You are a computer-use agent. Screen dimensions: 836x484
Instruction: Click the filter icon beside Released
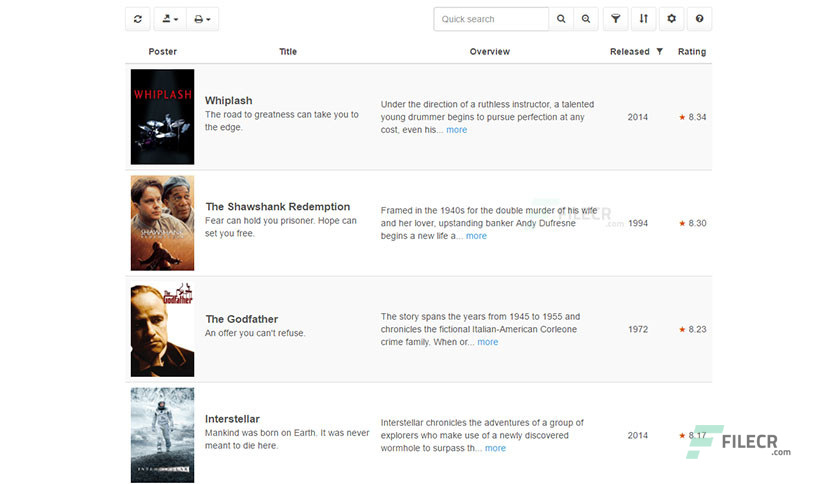(x=660, y=52)
